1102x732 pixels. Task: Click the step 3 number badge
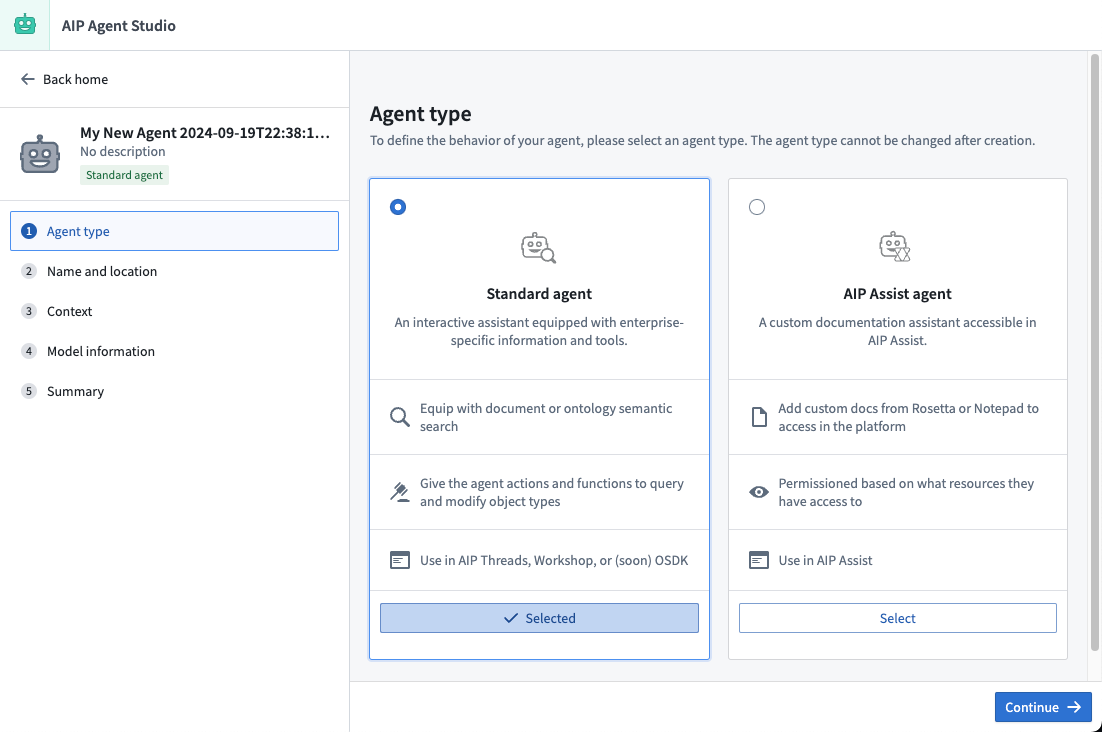[x=29, y=311]
